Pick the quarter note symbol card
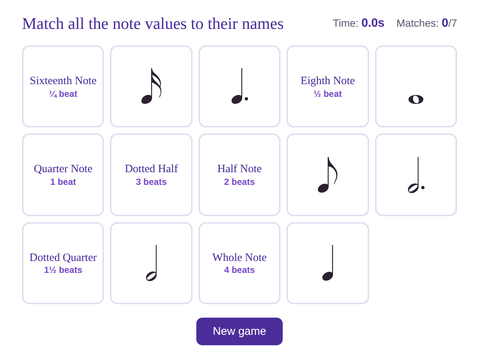The image size is (480, 360). 328,263
